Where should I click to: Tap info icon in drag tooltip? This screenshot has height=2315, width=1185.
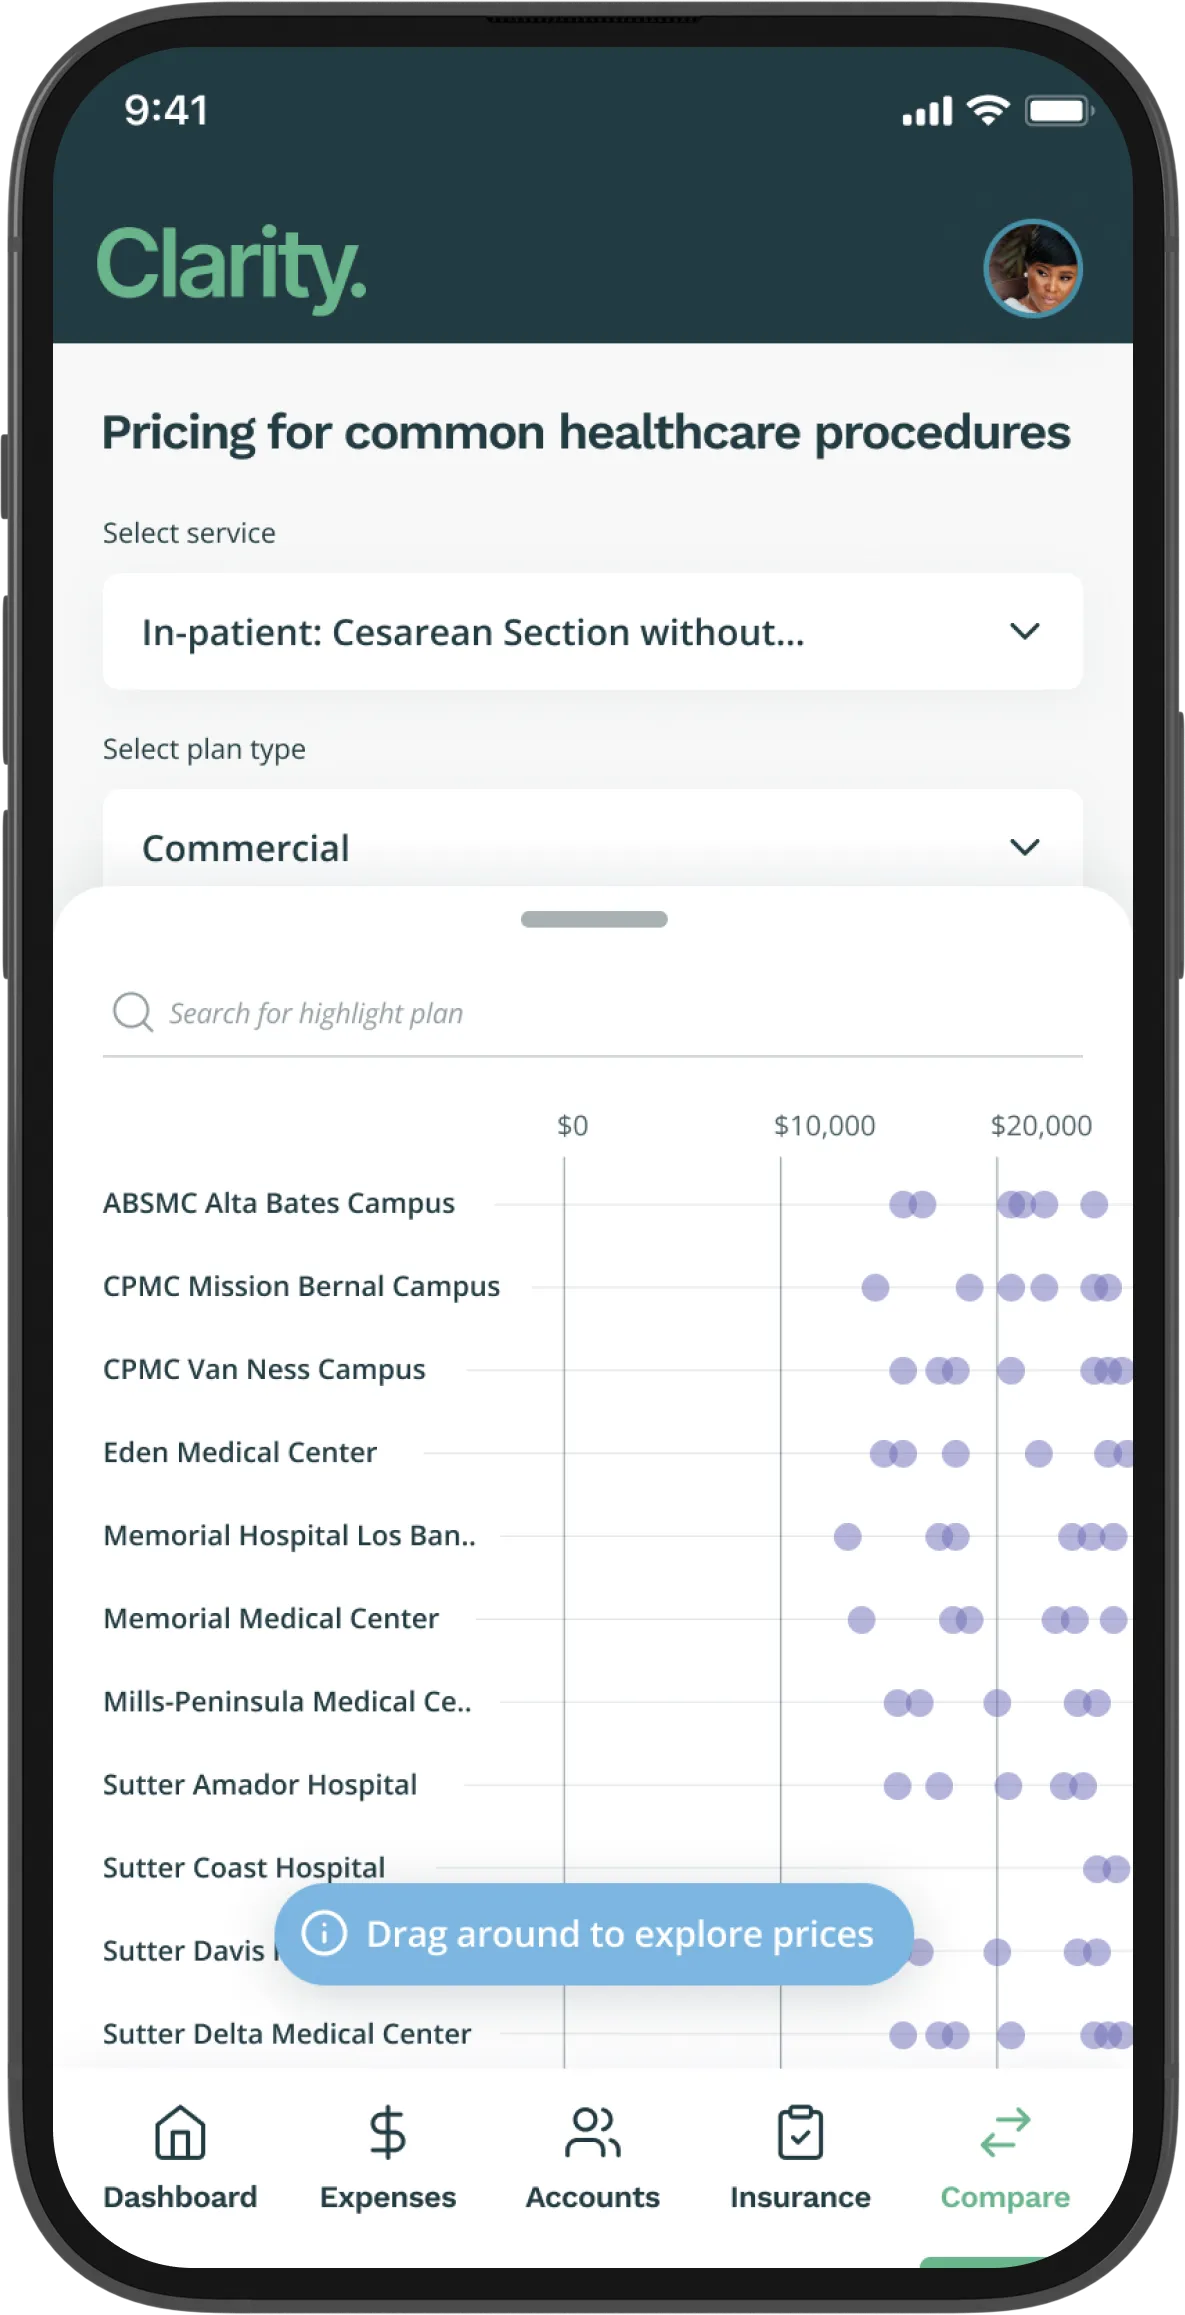point(324,1933)
